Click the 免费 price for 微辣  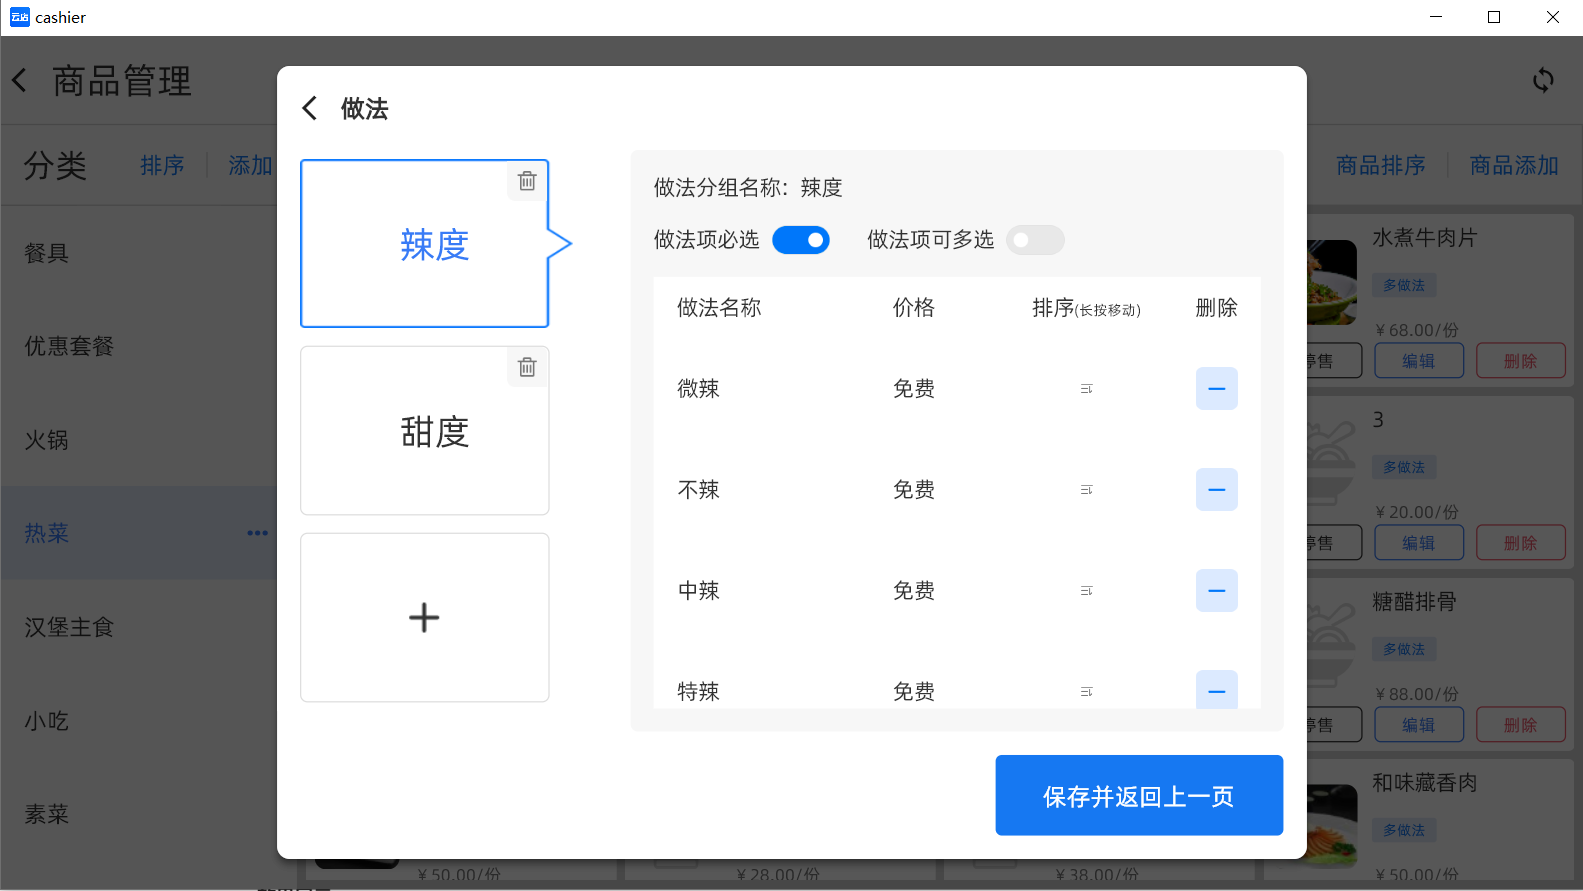coord(914,389)
